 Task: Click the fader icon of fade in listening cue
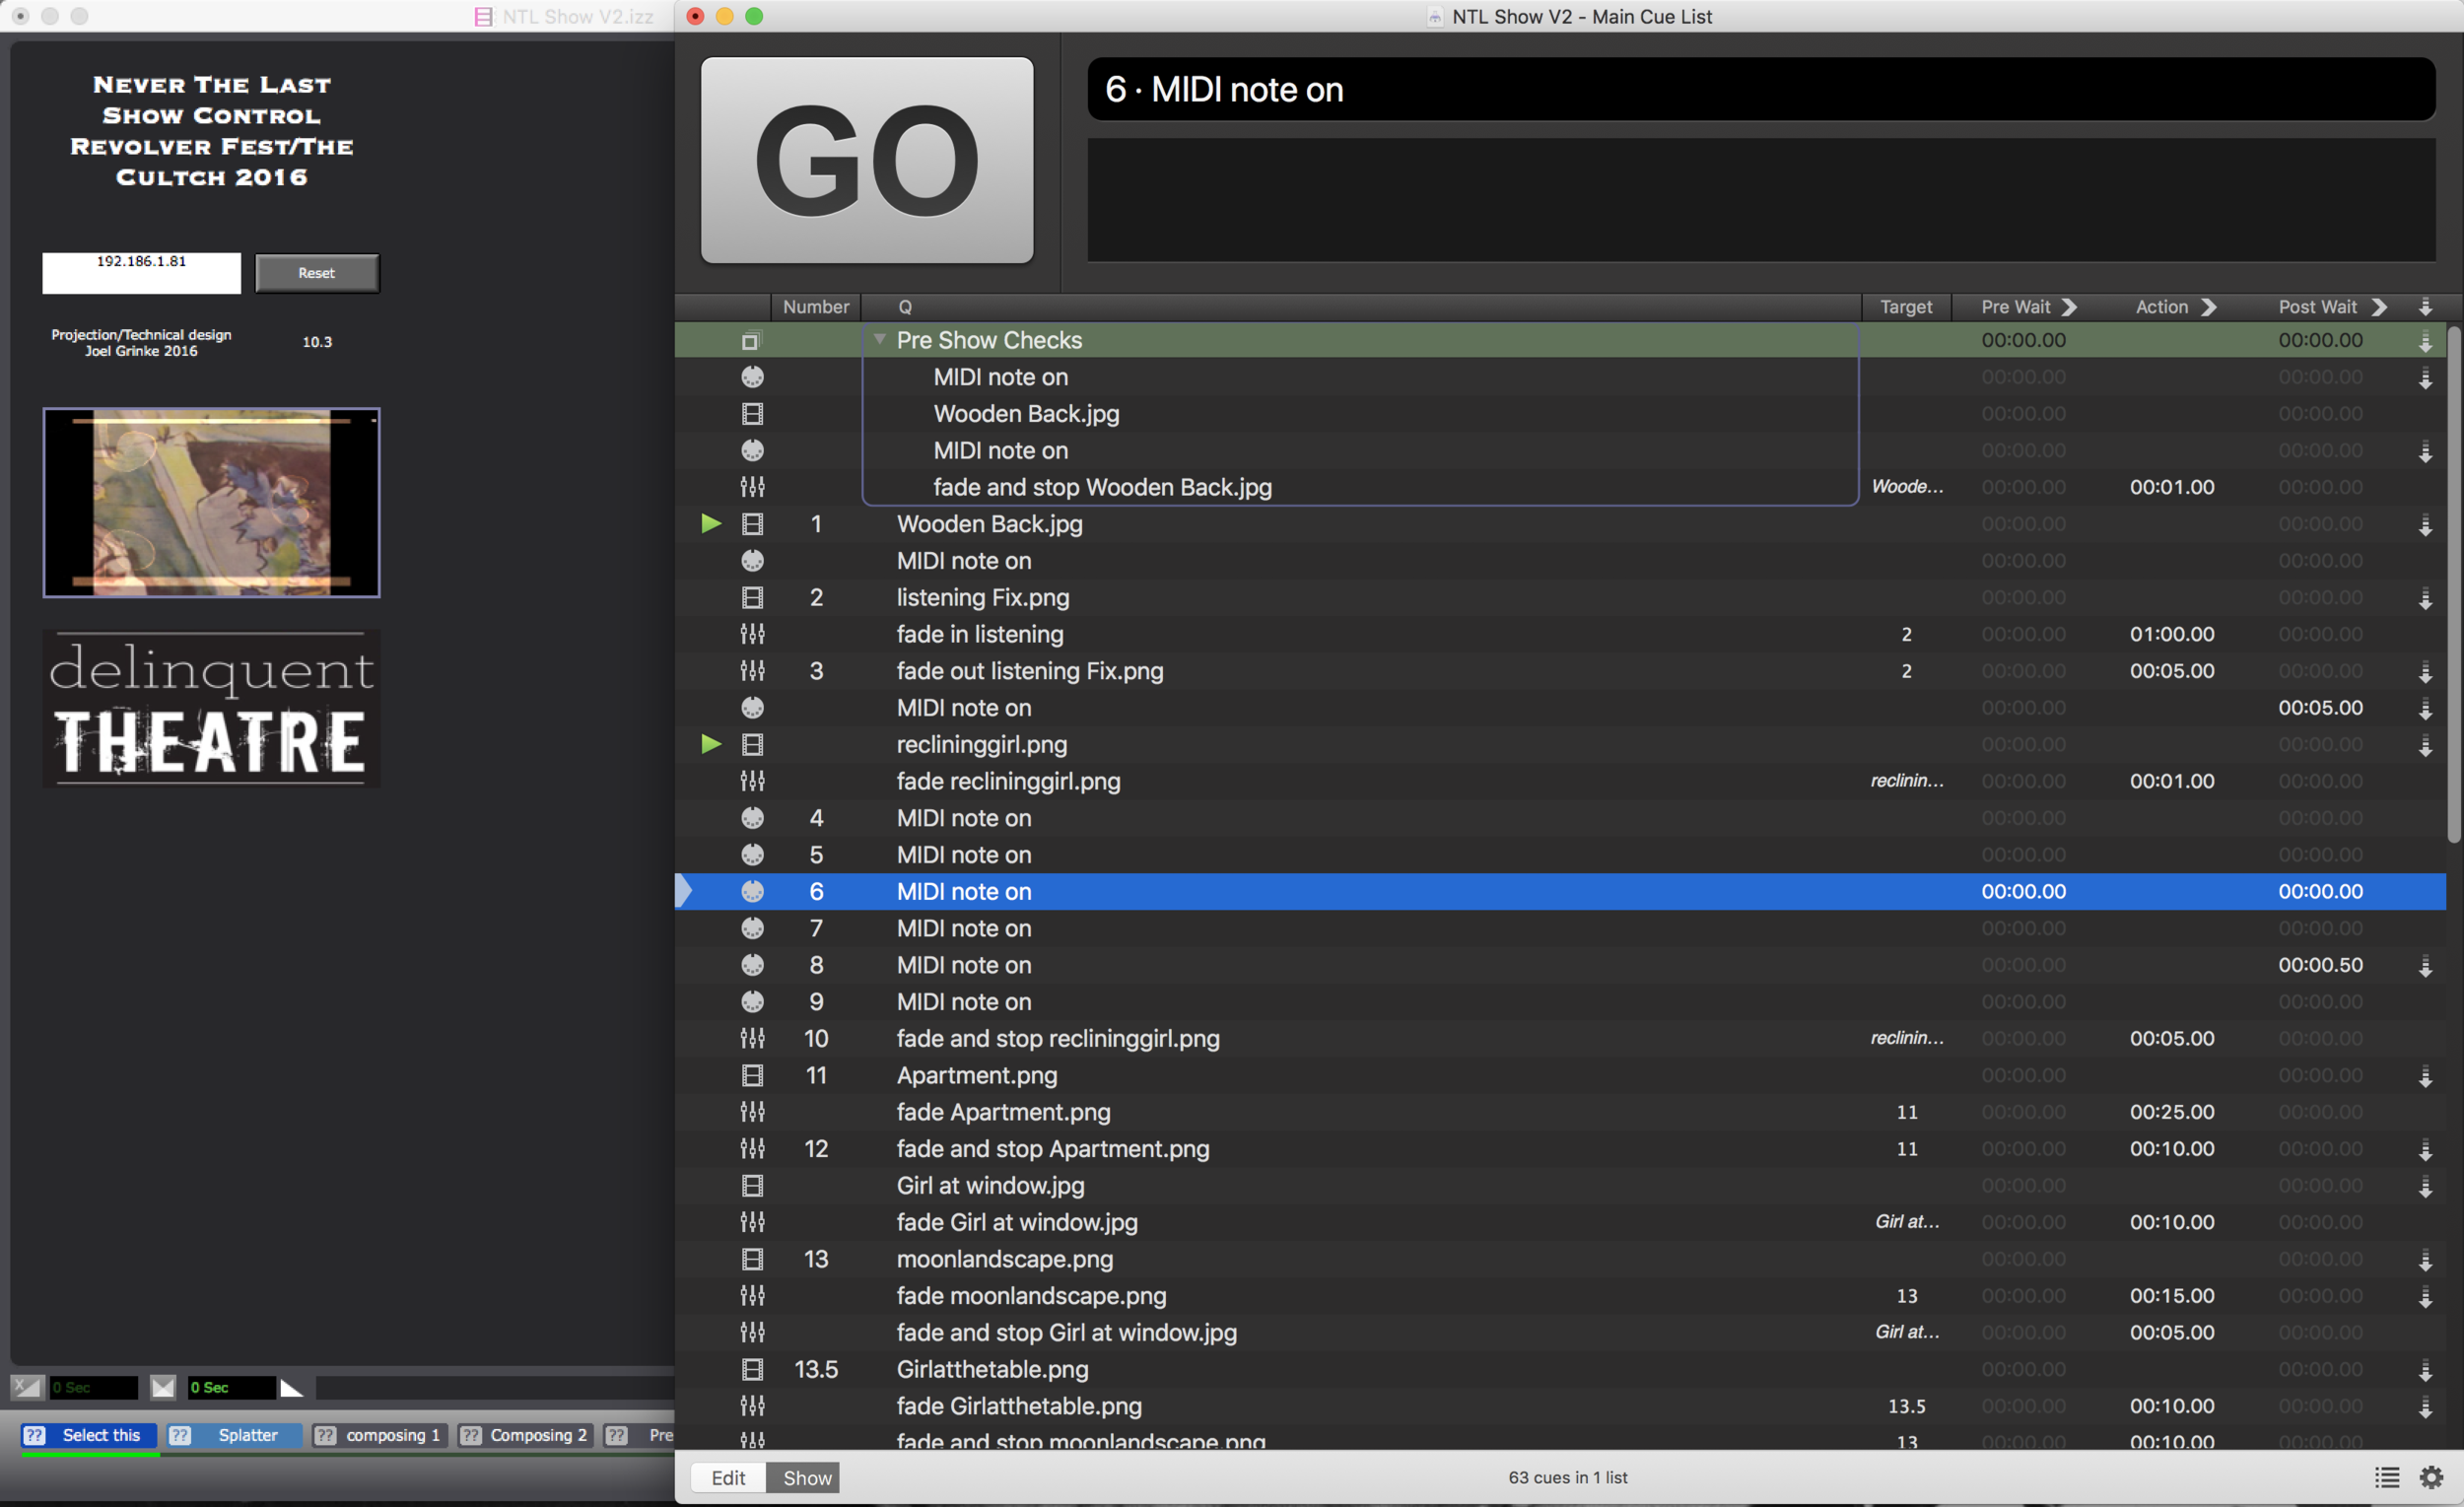[752, 634]
